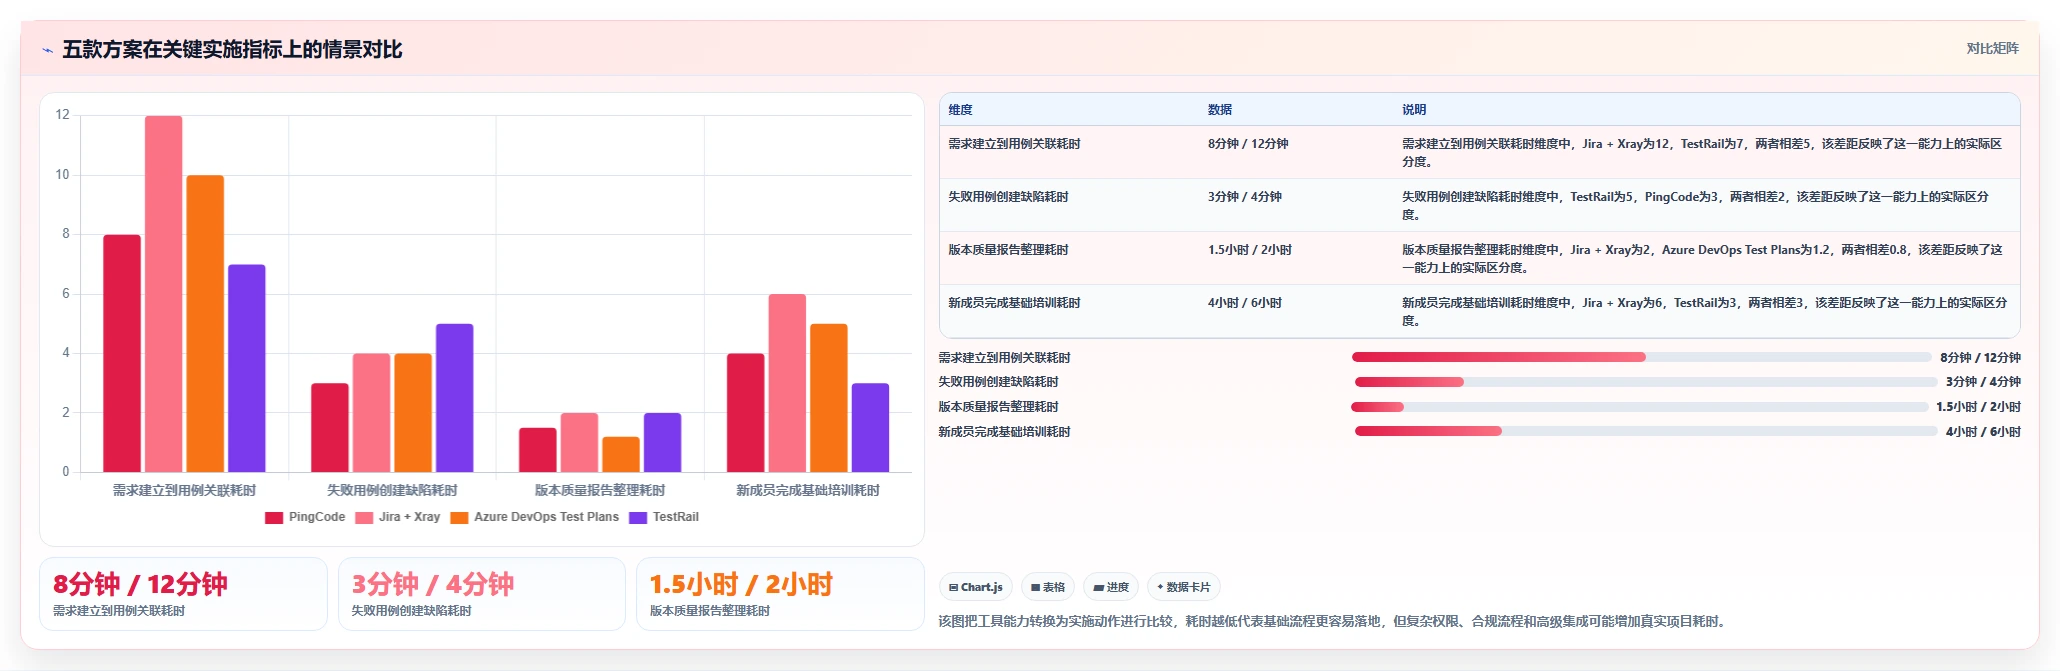
Task: Click the 失败用例创建缺陷耗时 progress bar
Action: (1646, 382)
